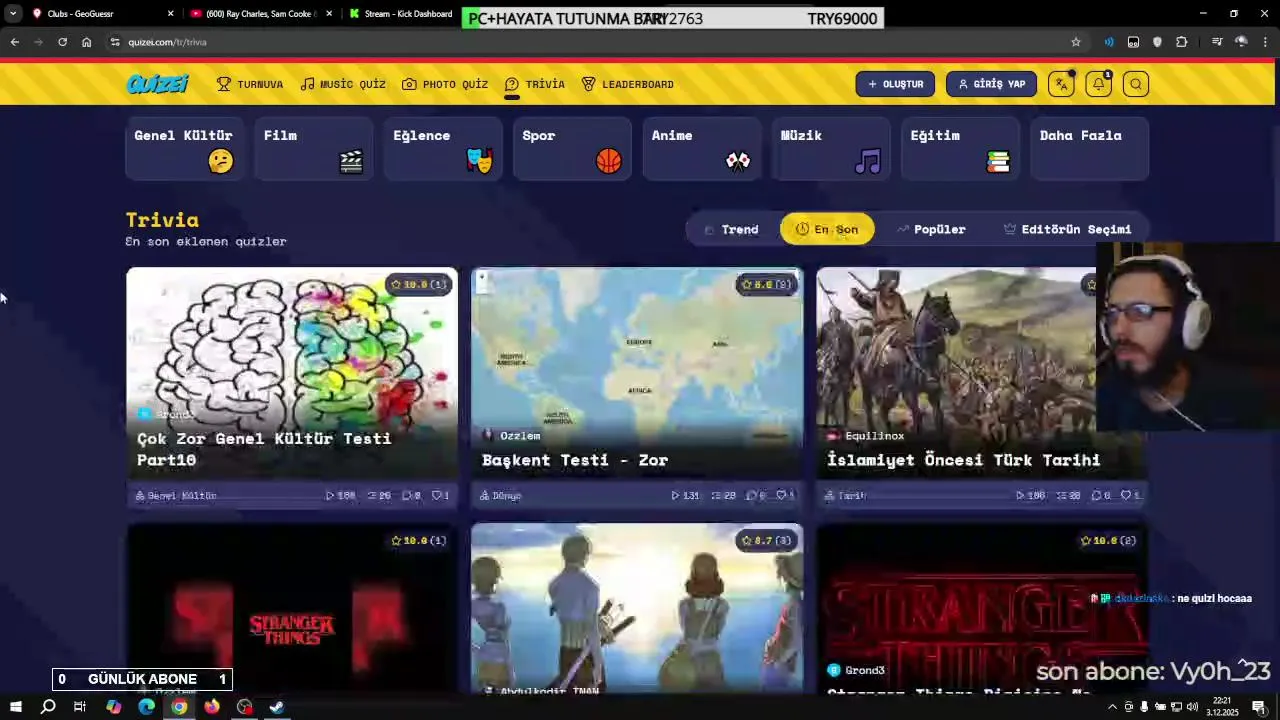The height and width of the screenshot is (720, 1280).
Task: Open the Music Quiz section
Action: [343, 84]
